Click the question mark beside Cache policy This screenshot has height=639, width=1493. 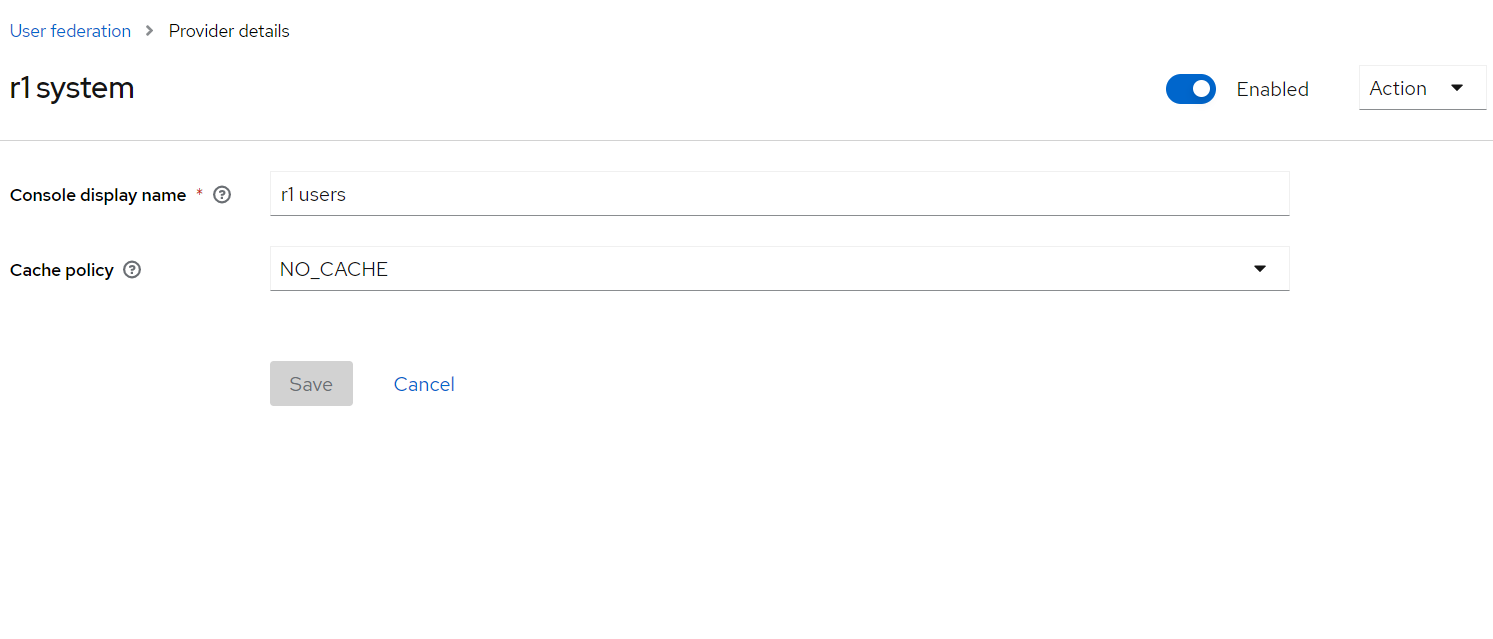point(132,270)
